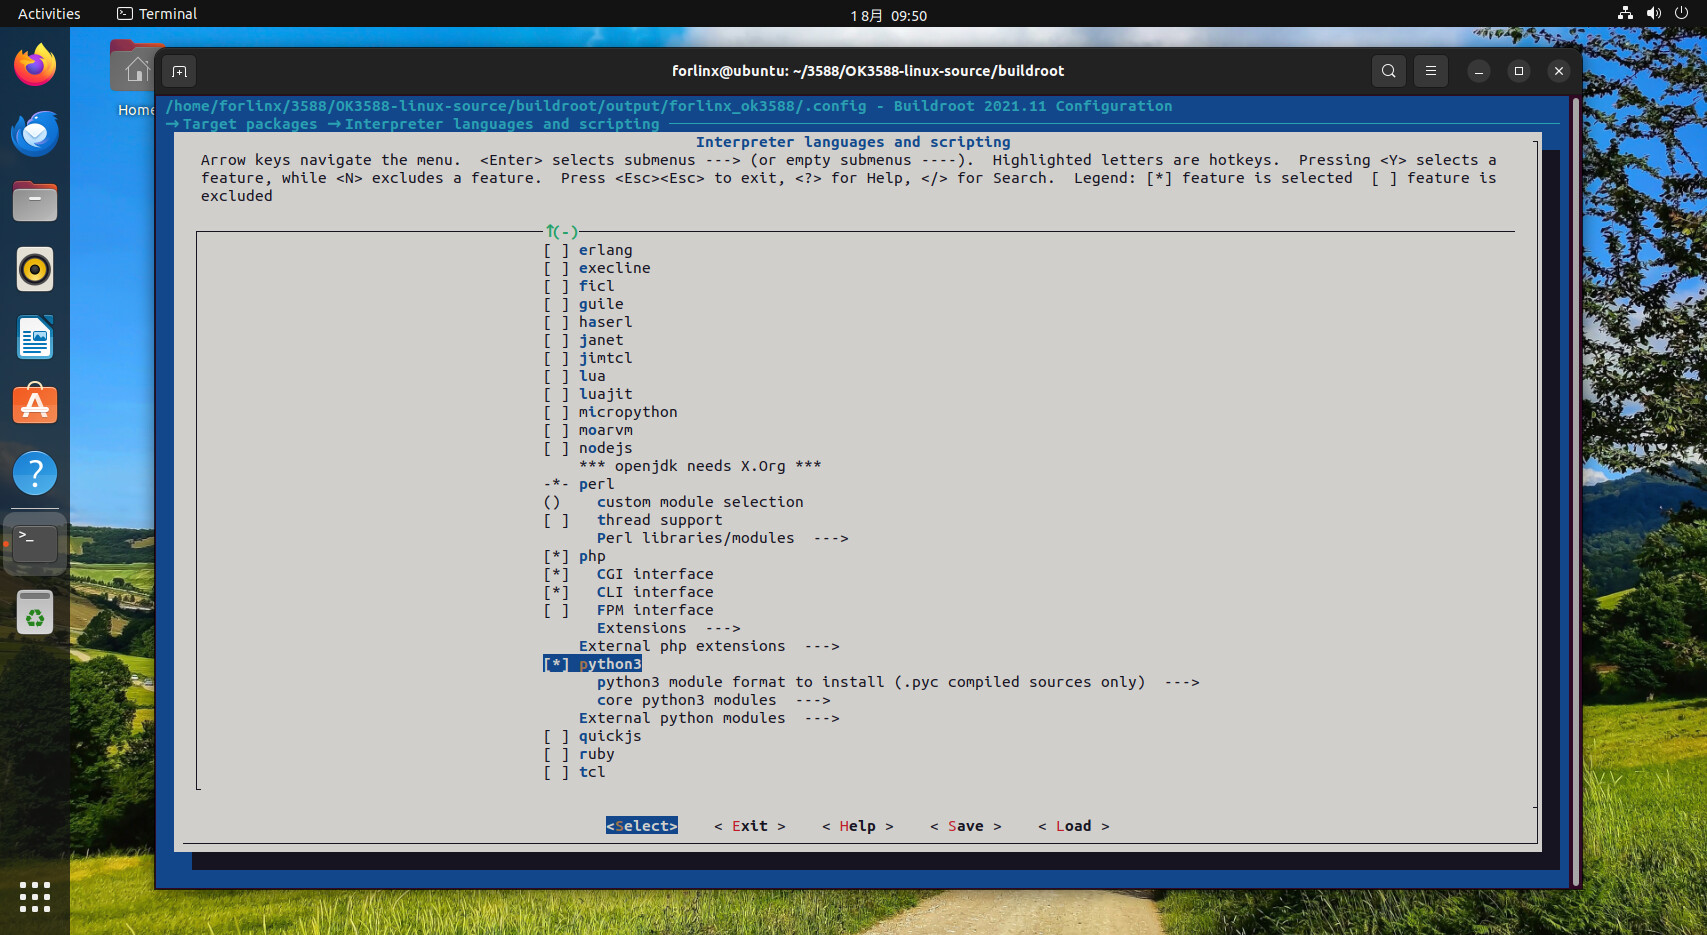Launch Rhythmbox music player

35,270
